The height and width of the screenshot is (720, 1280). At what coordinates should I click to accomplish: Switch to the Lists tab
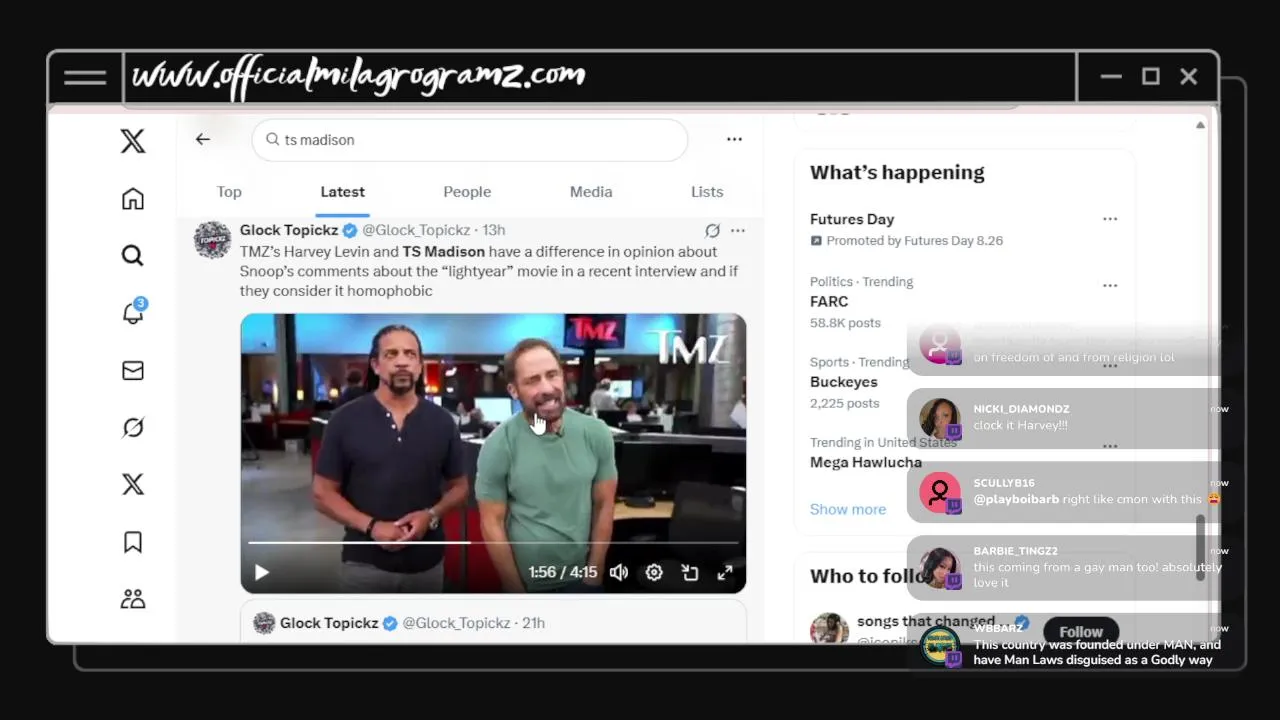pyautogui.click(x=707, y=192)
